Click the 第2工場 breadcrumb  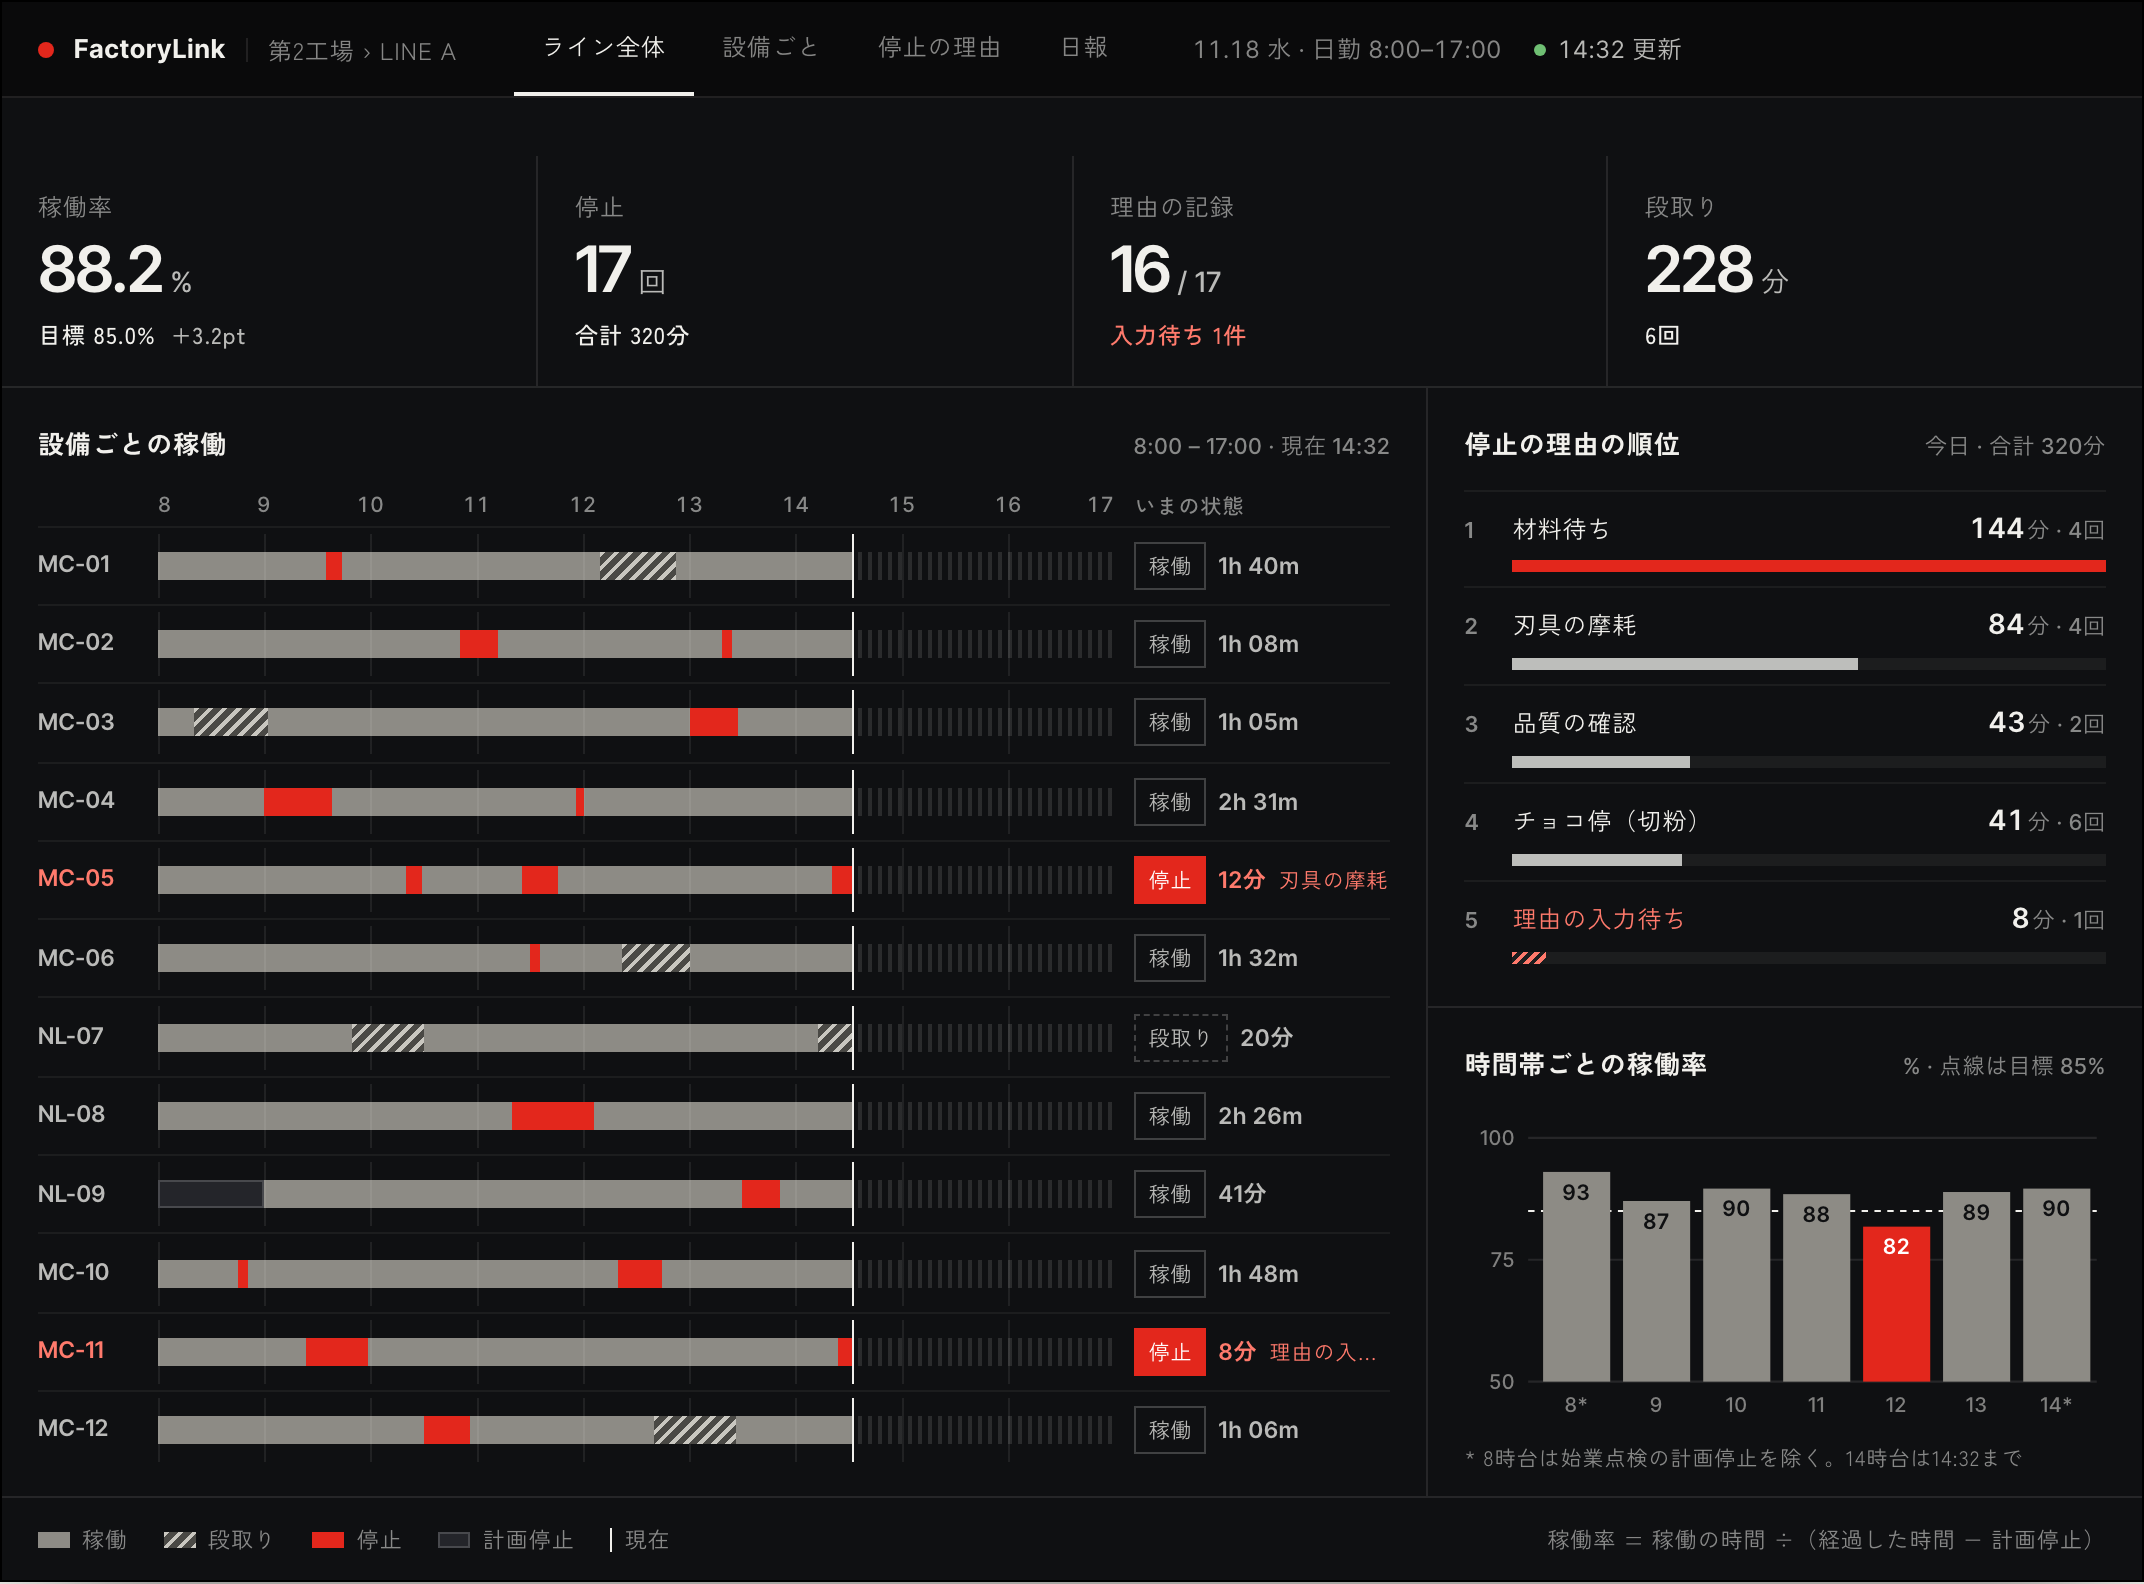click(310, 51)
